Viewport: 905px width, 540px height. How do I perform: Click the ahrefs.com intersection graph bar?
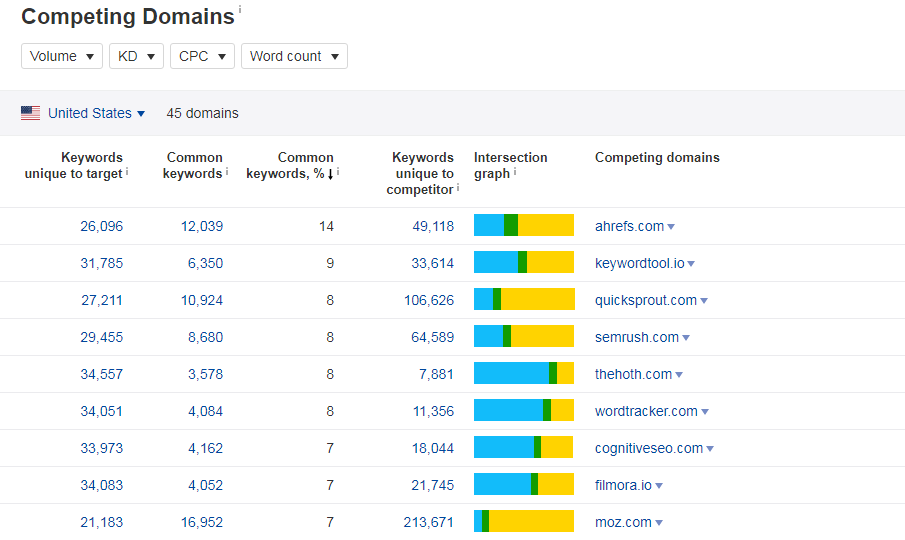tap(524, 225)
